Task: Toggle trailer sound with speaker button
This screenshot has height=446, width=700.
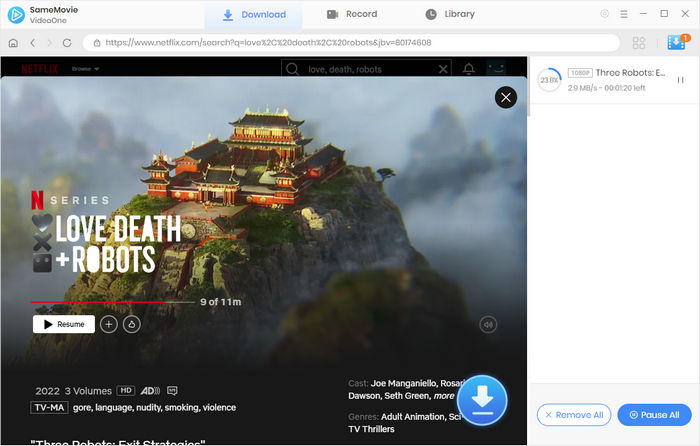Action: 488,324
